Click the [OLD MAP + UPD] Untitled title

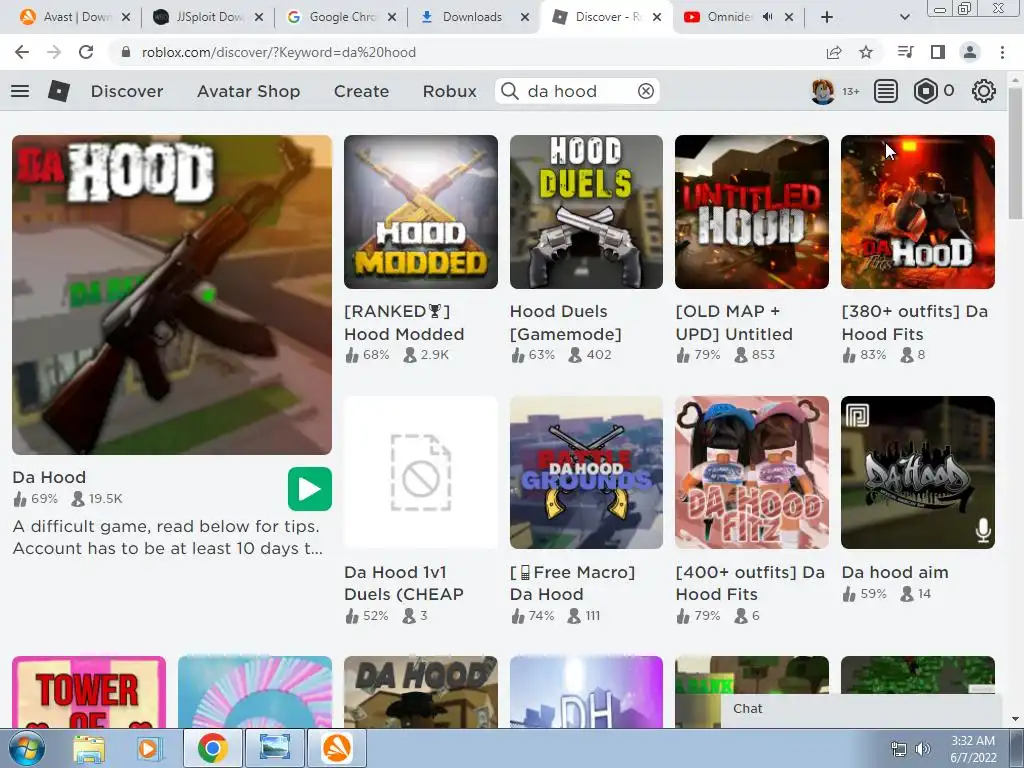[734, 323]
